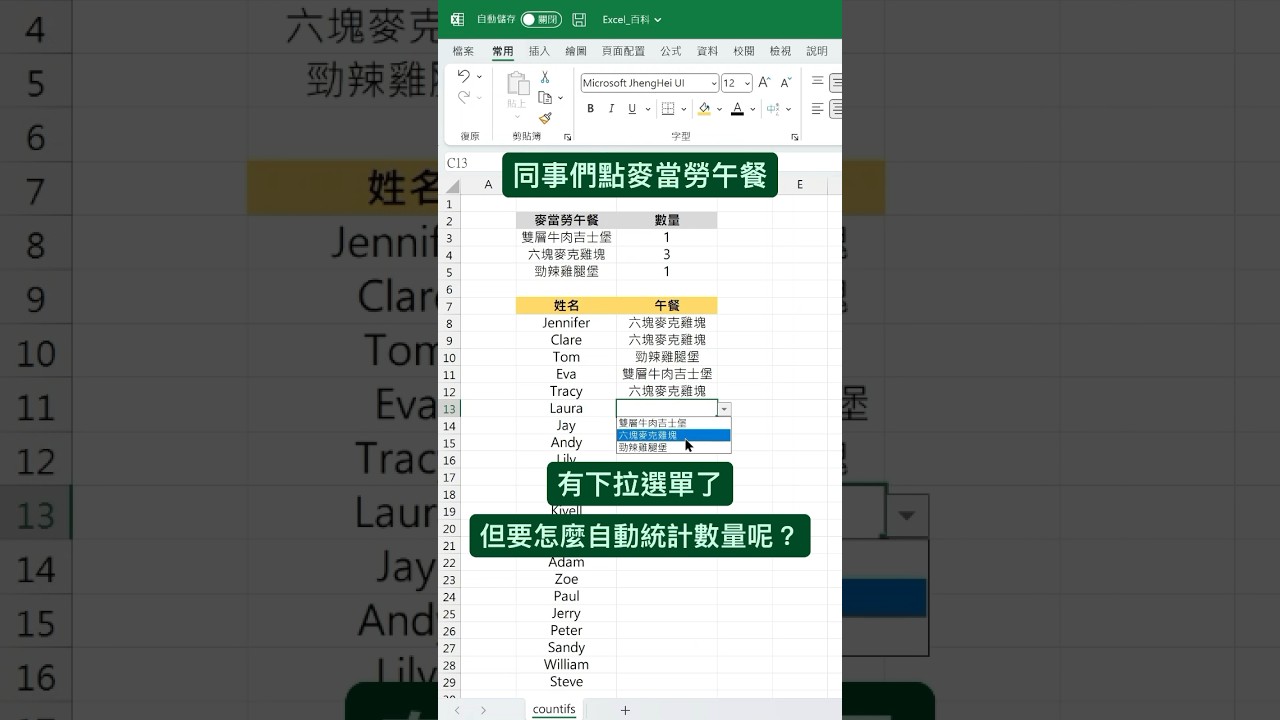Open the 檔案 menu tab
This screenshot has width=1280, height=720.
pyautogui.click(x=463, y=51)
